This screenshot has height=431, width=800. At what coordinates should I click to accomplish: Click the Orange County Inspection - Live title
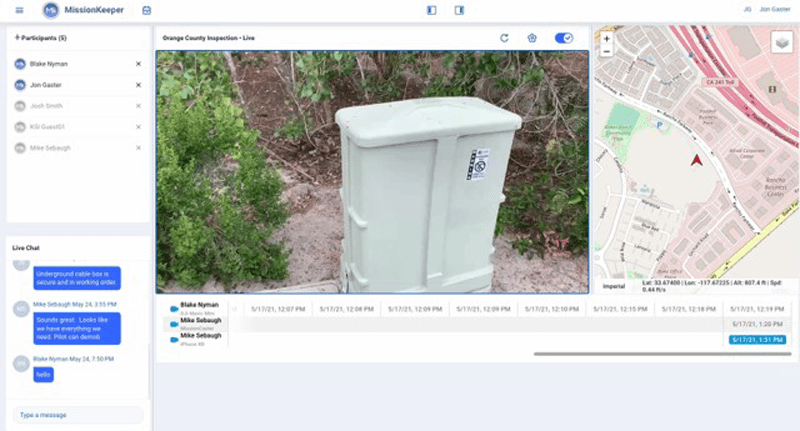[x=208, y=38]
